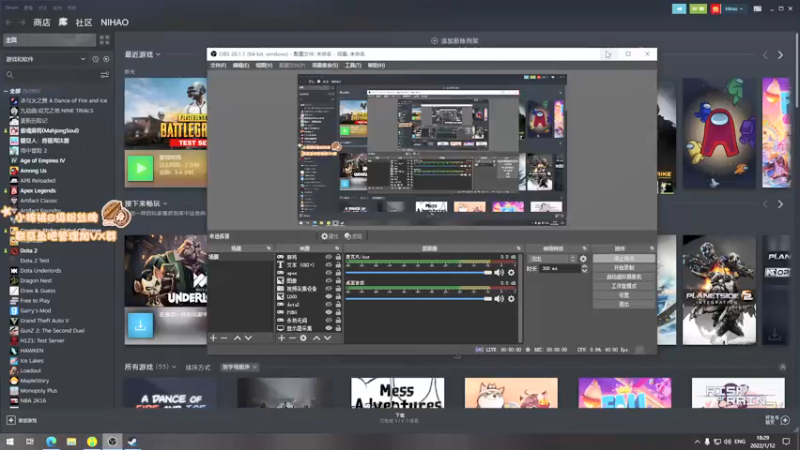Viewport: 800px width, 450px height.
Task: Hide the PUBG source
Action: (329, 312)
